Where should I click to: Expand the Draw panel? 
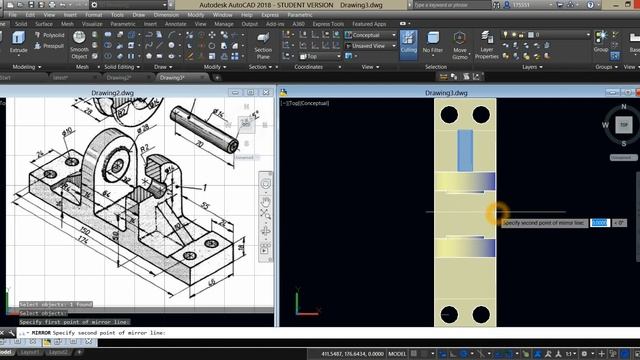[x=163, y=67]
